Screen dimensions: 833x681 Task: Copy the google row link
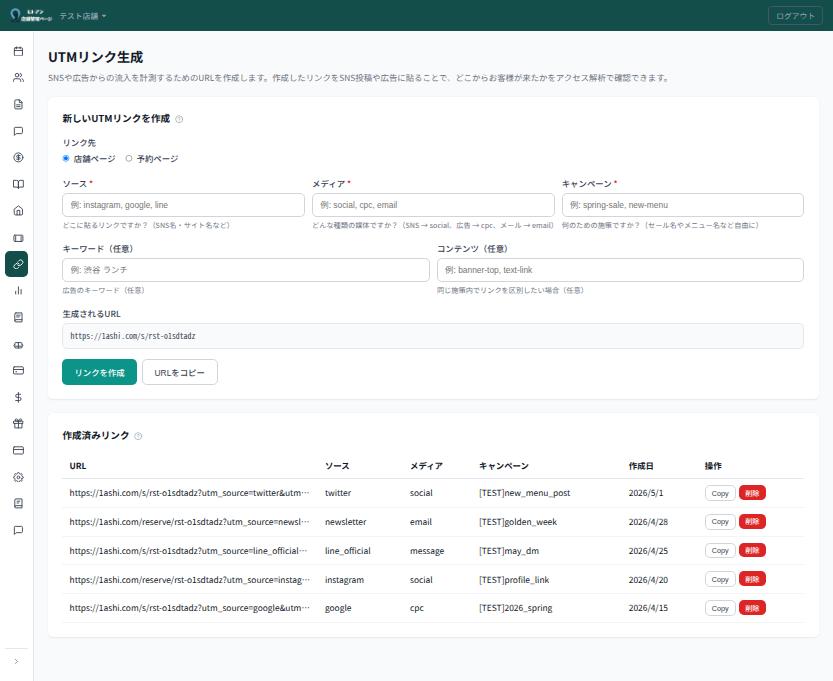click(x=720, y=608)
